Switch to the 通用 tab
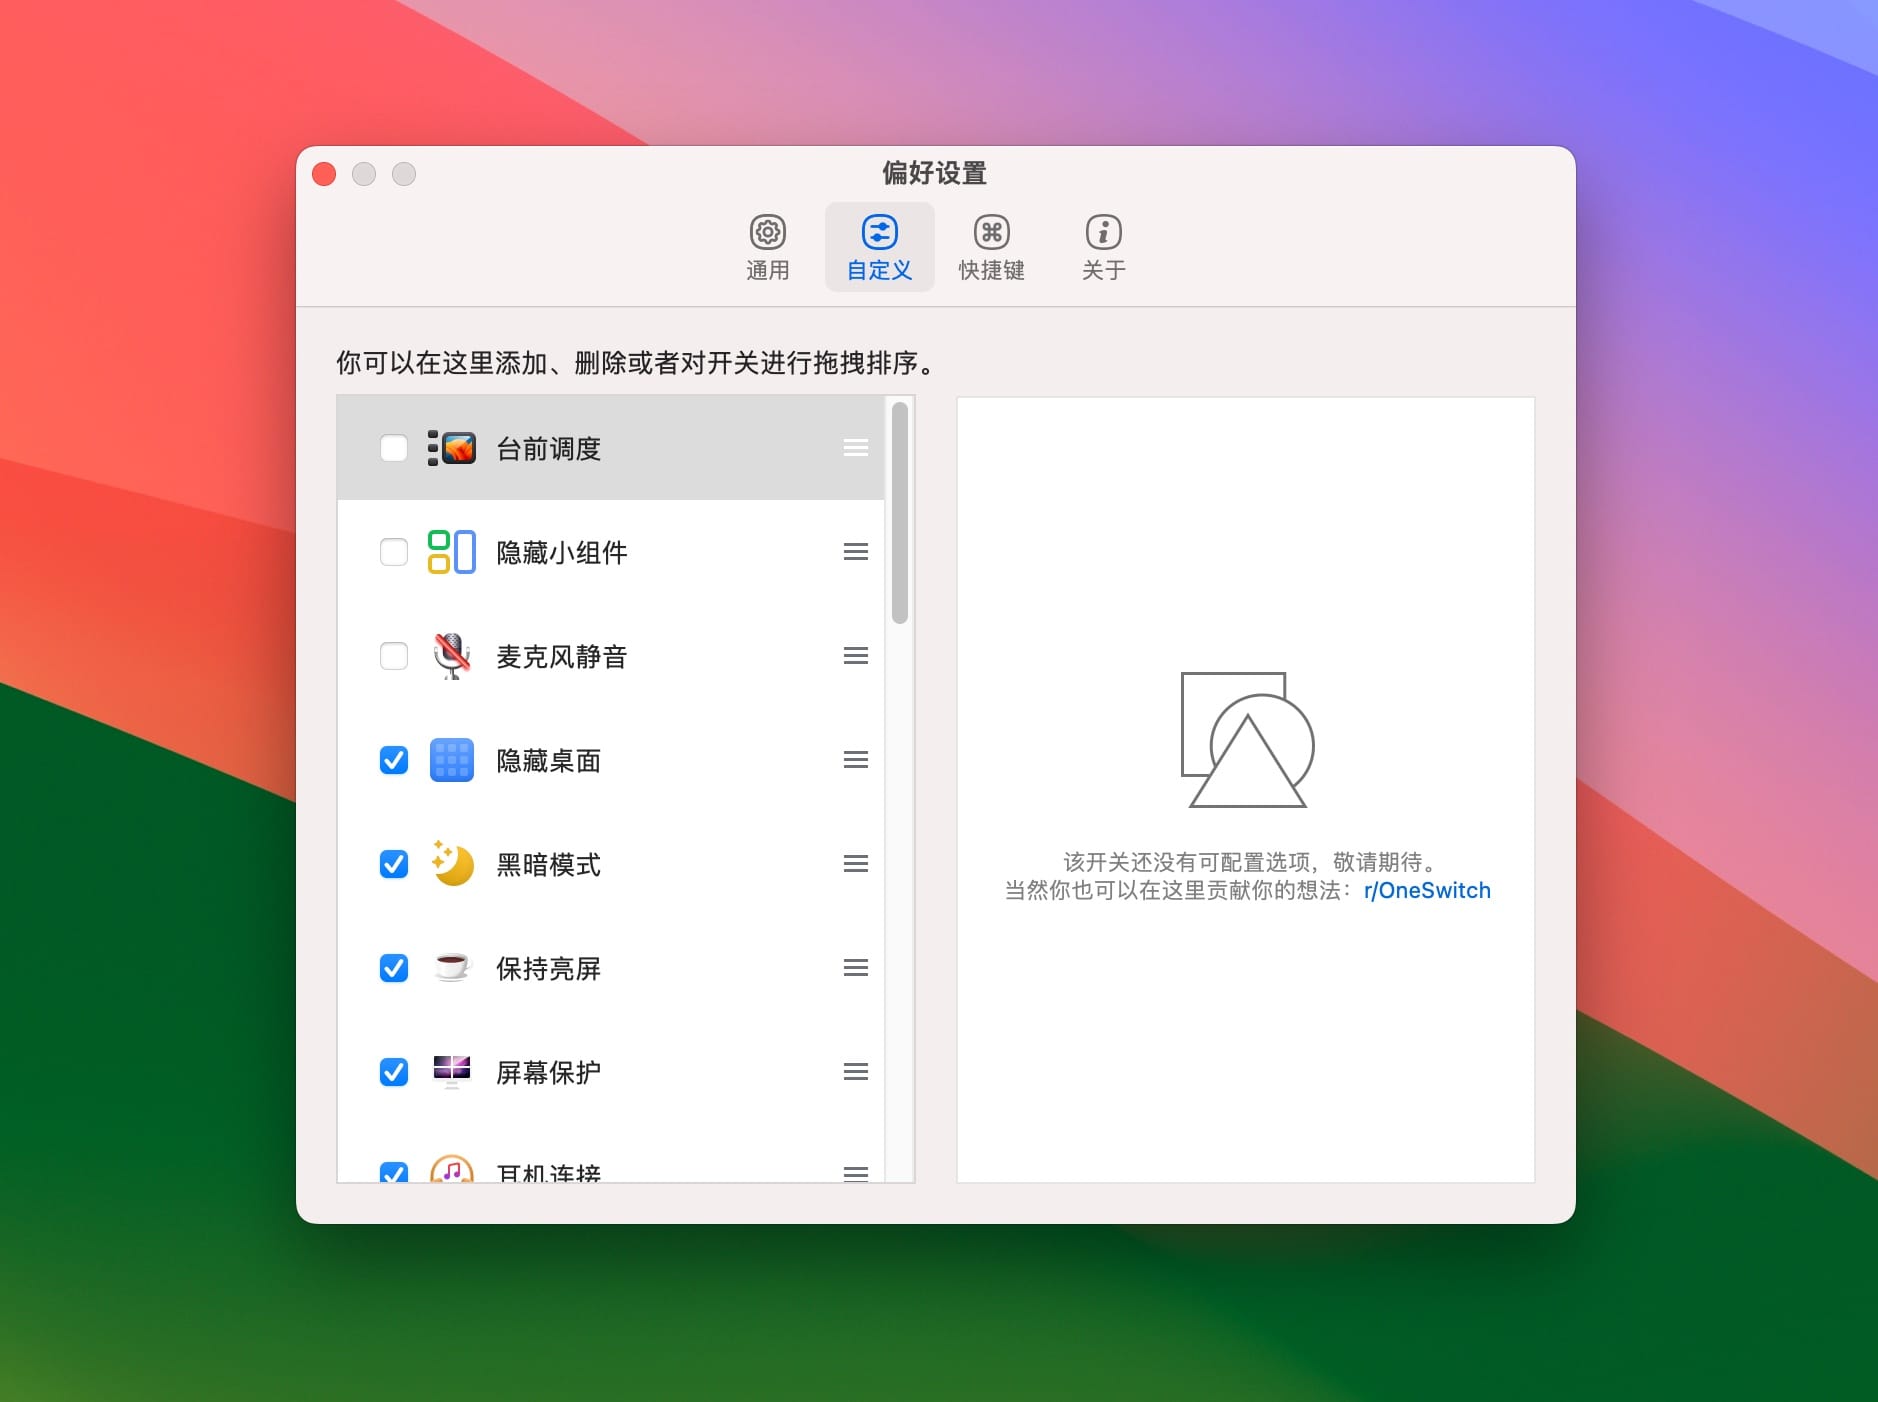This screenshot has height=1402, width=1878. click(767, 248)
